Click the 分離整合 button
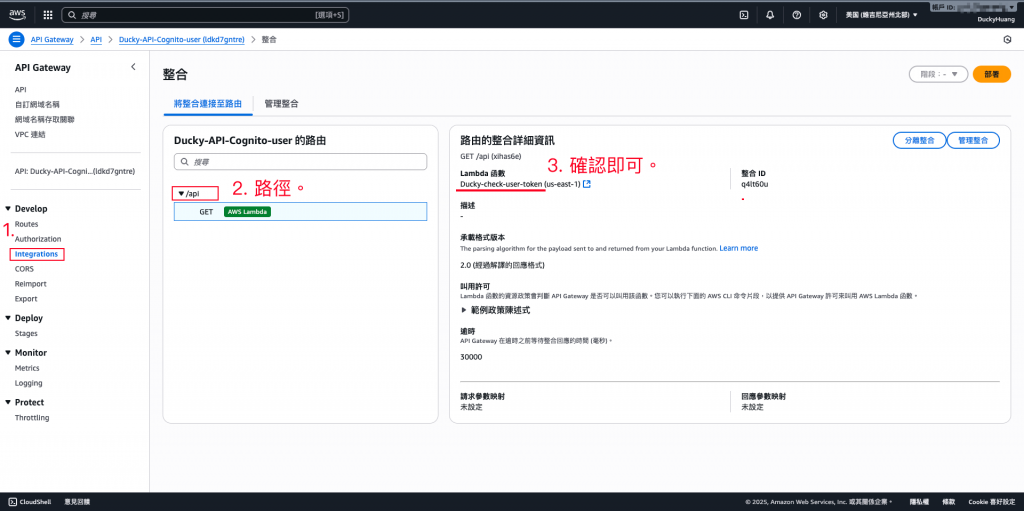This screenshot has height=511, width=1024. [919, 140]
